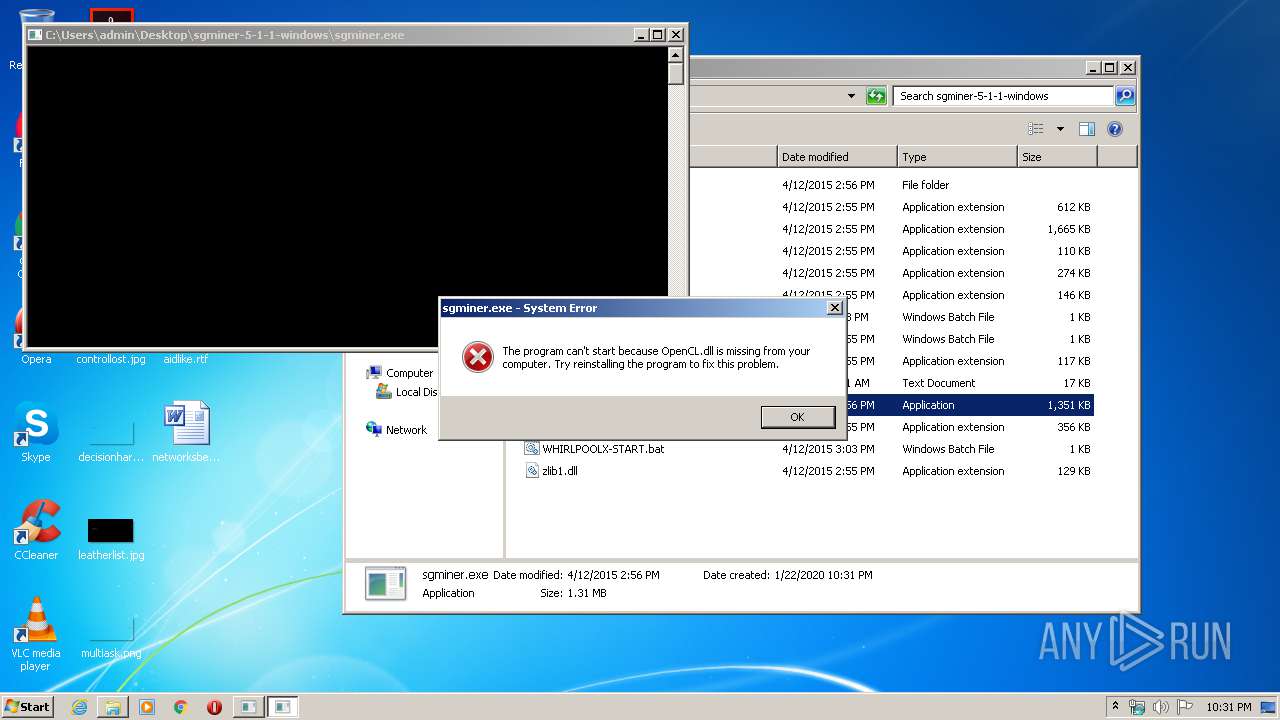Show hidden tray icons arrow
Image resolution: width=1280 pixels, height=720 pixels.
[x=1115, y=706]
